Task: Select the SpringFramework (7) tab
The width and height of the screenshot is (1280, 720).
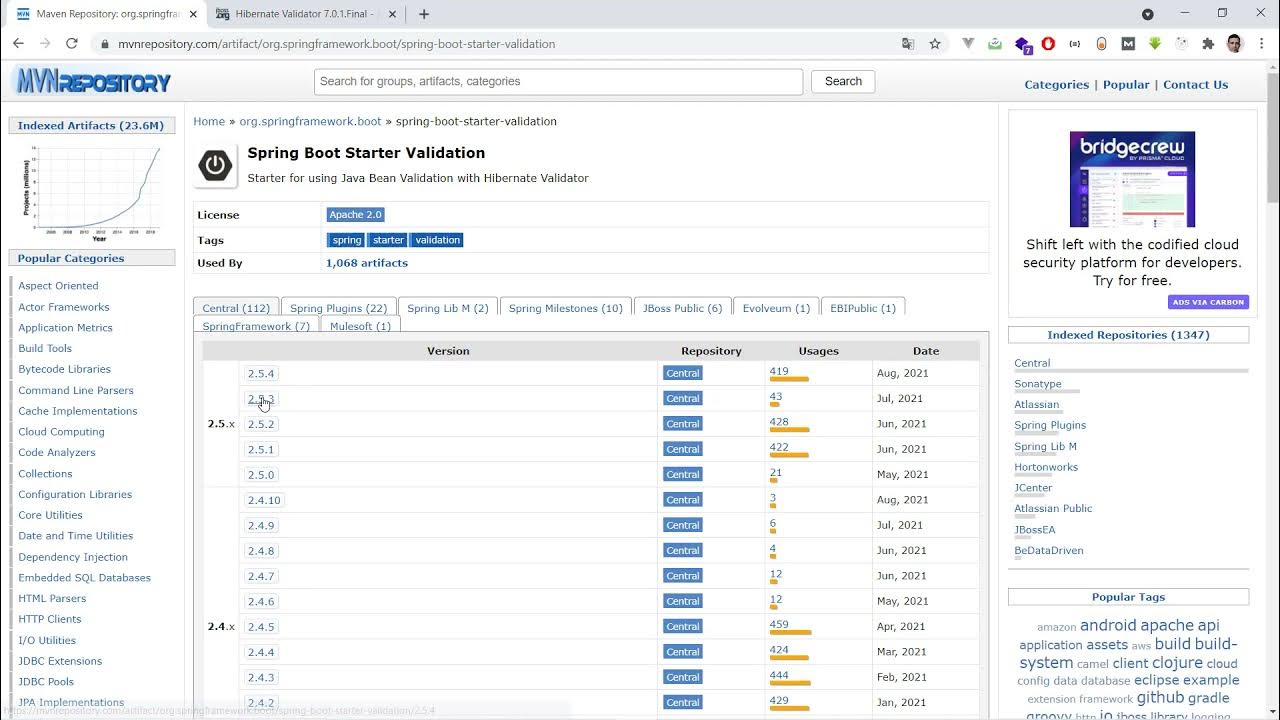Action: (256, 326)
